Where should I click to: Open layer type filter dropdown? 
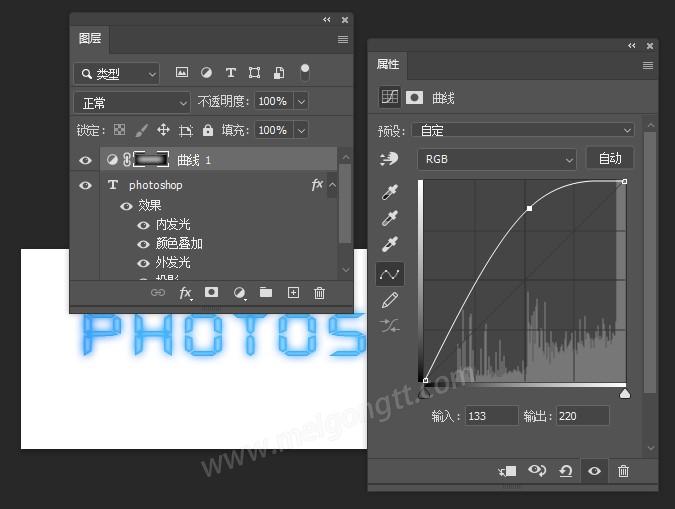click(x=116, y=74)
